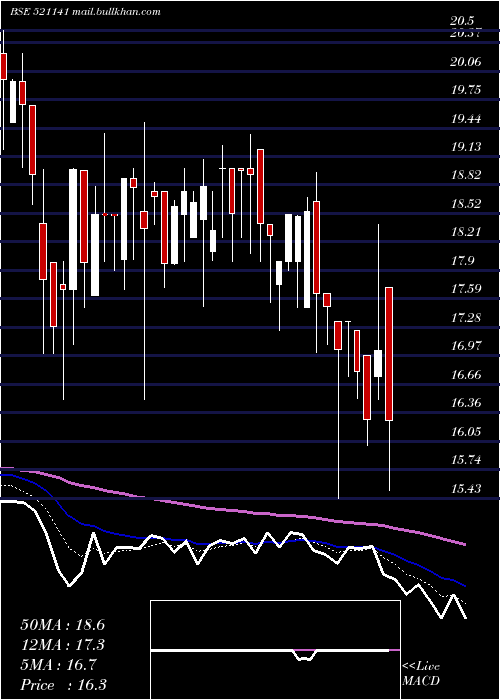Image resolution: width=500 pixels, height=700 pixels.
Task: Click the BSE 521141 mail.bullkhan.com header text
Action: 86,12
